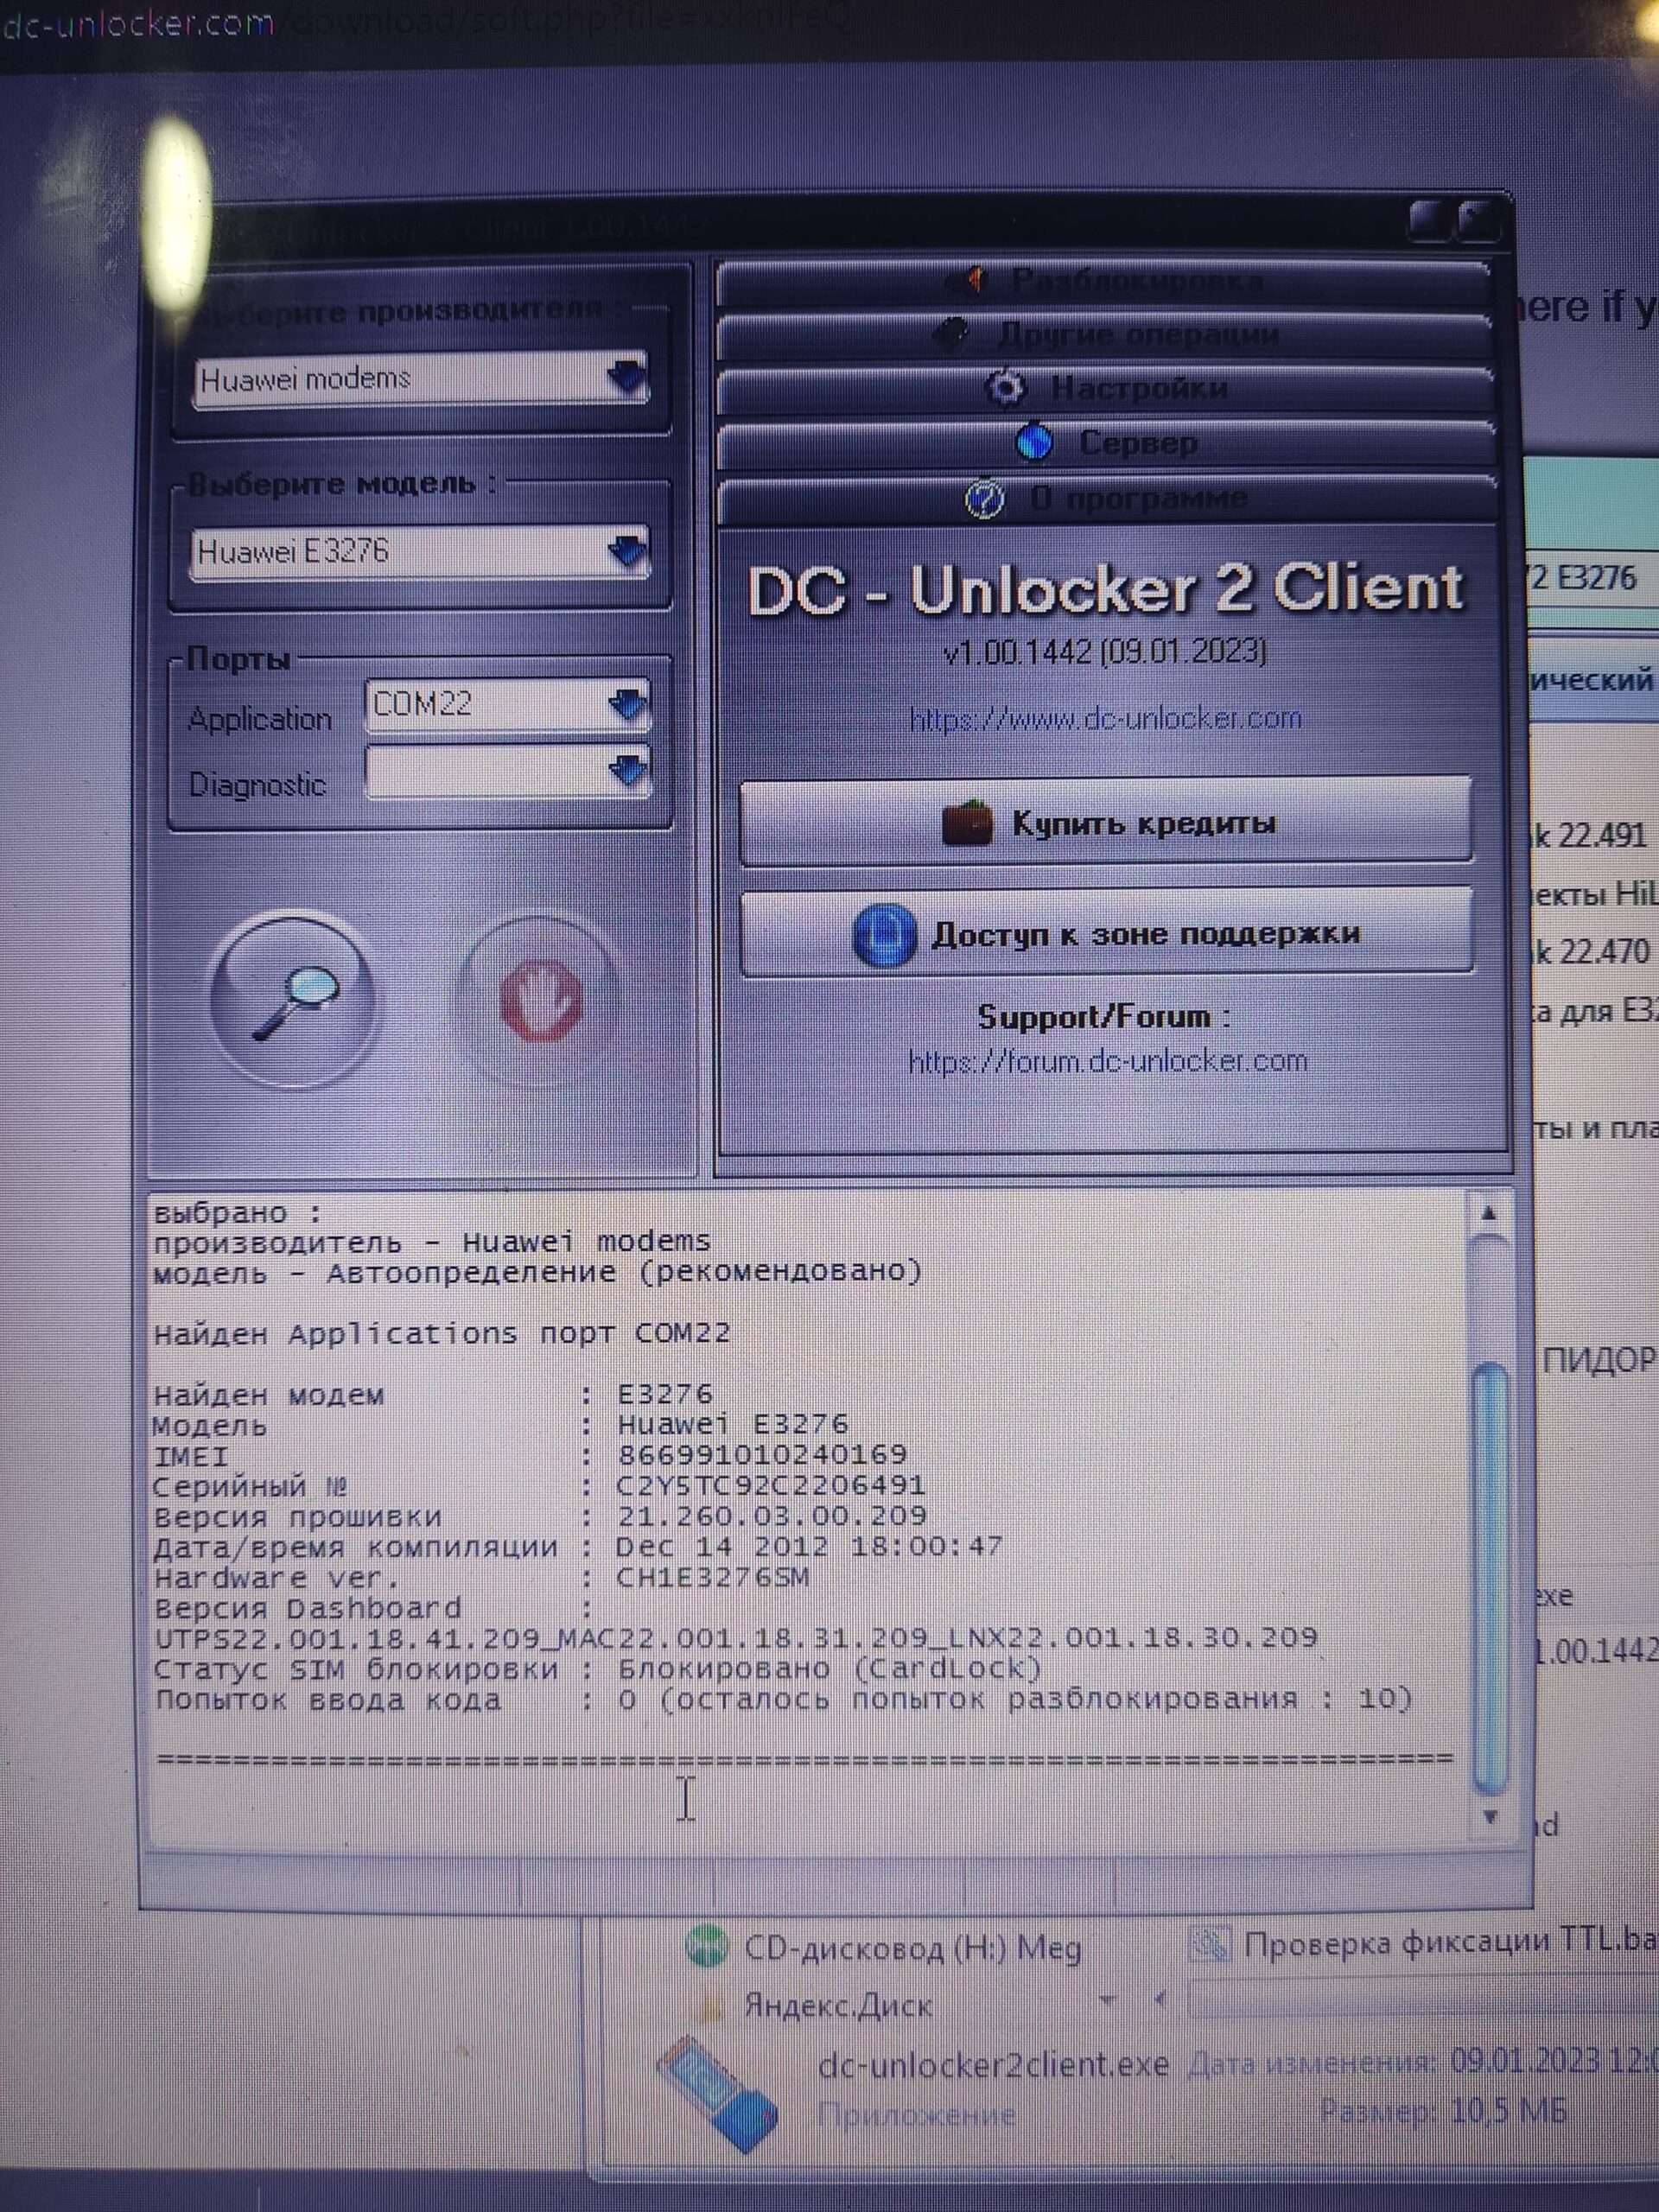Click the Попыток ввода кода line
The image size is (1659, 2212).
tap(783, 1699)
